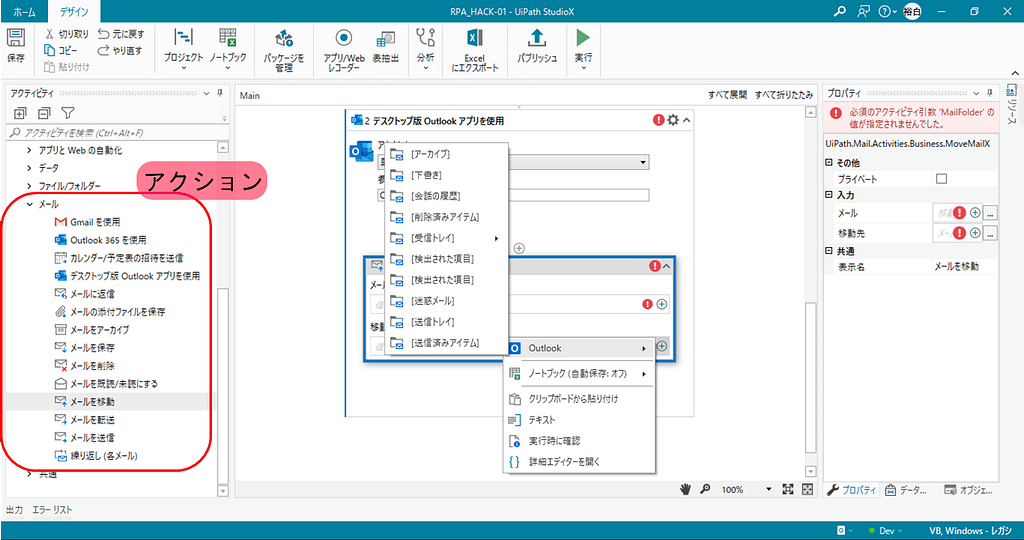Click gear icon on Outlook activity card

coord(673,120)
